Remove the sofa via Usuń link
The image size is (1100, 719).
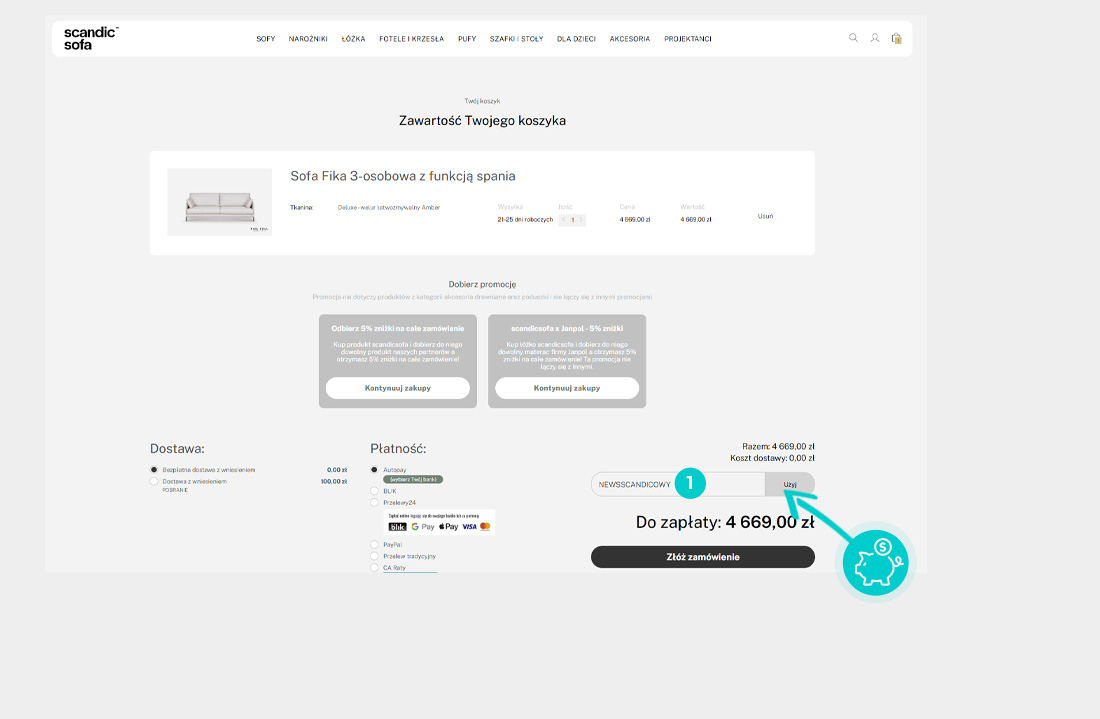(765, 216)
